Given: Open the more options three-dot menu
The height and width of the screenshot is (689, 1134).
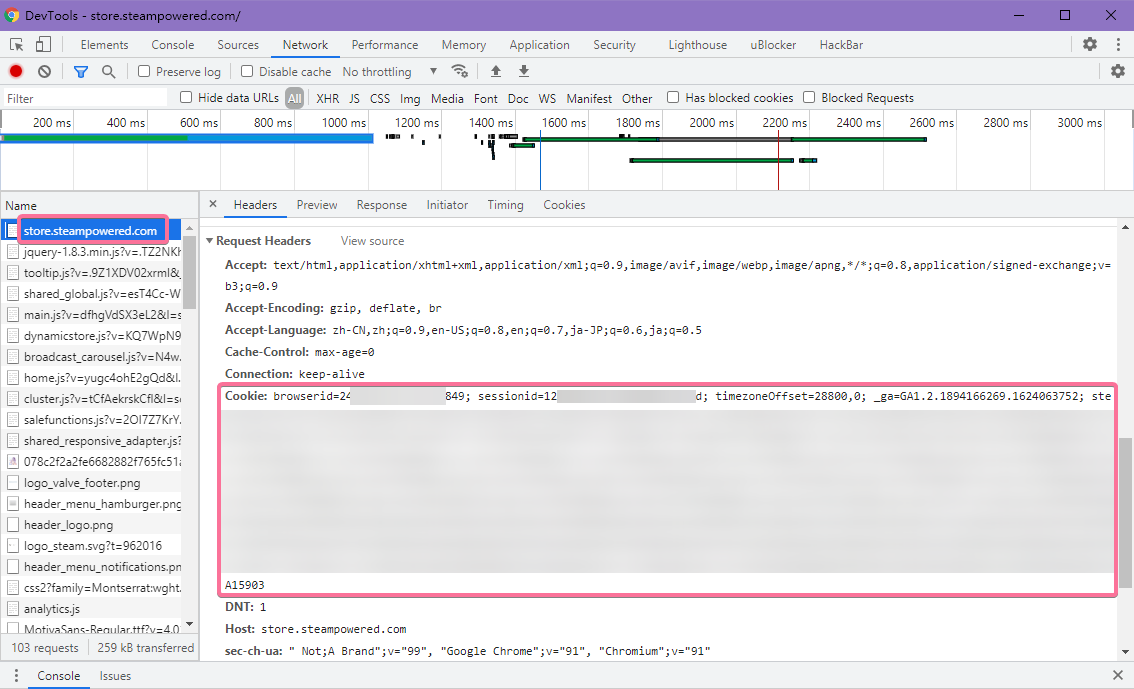Looking at the screenshot, I should 1117,44.
